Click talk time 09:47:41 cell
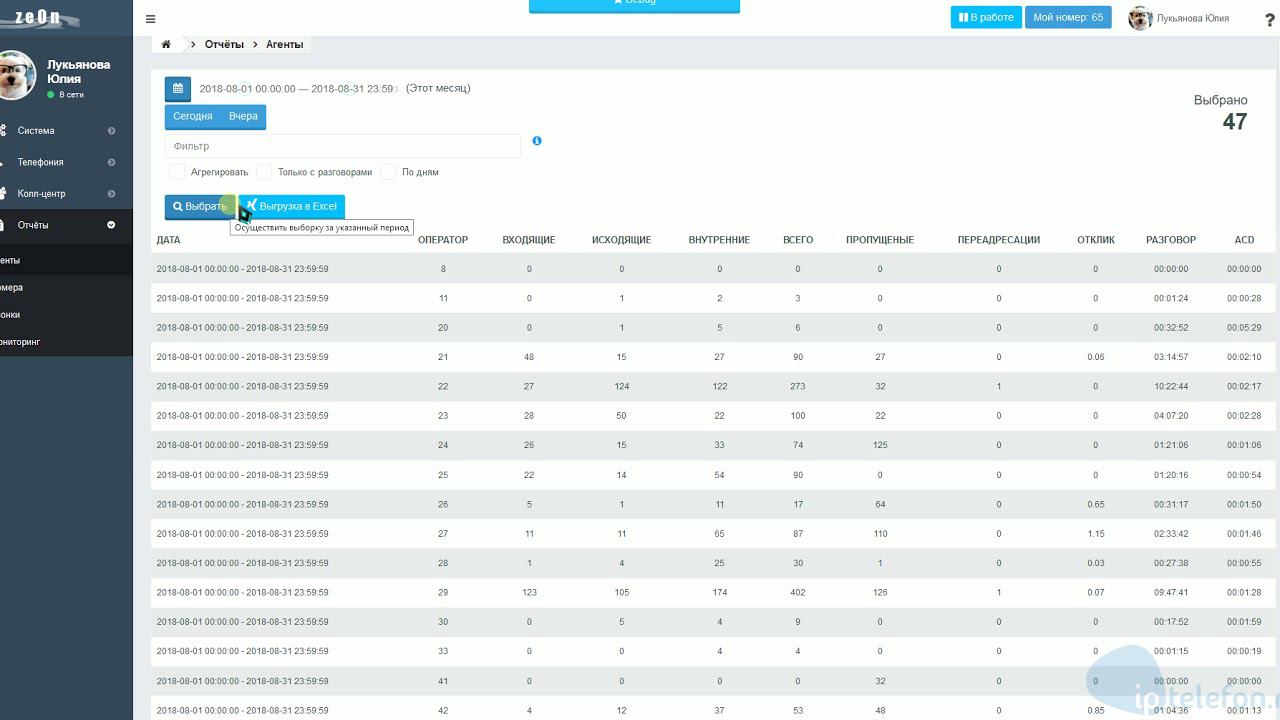 tap(1171, 592)
